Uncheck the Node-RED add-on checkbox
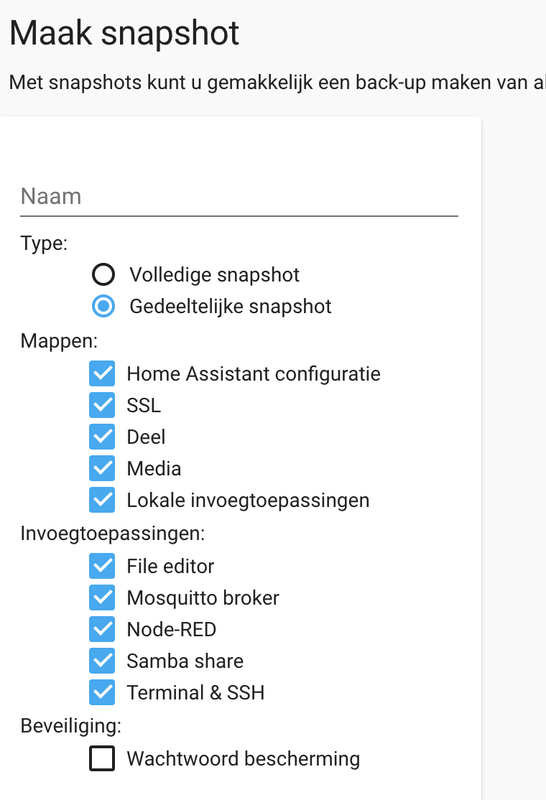The width and height of the screenshot is (546, 800). coord(102,629)
